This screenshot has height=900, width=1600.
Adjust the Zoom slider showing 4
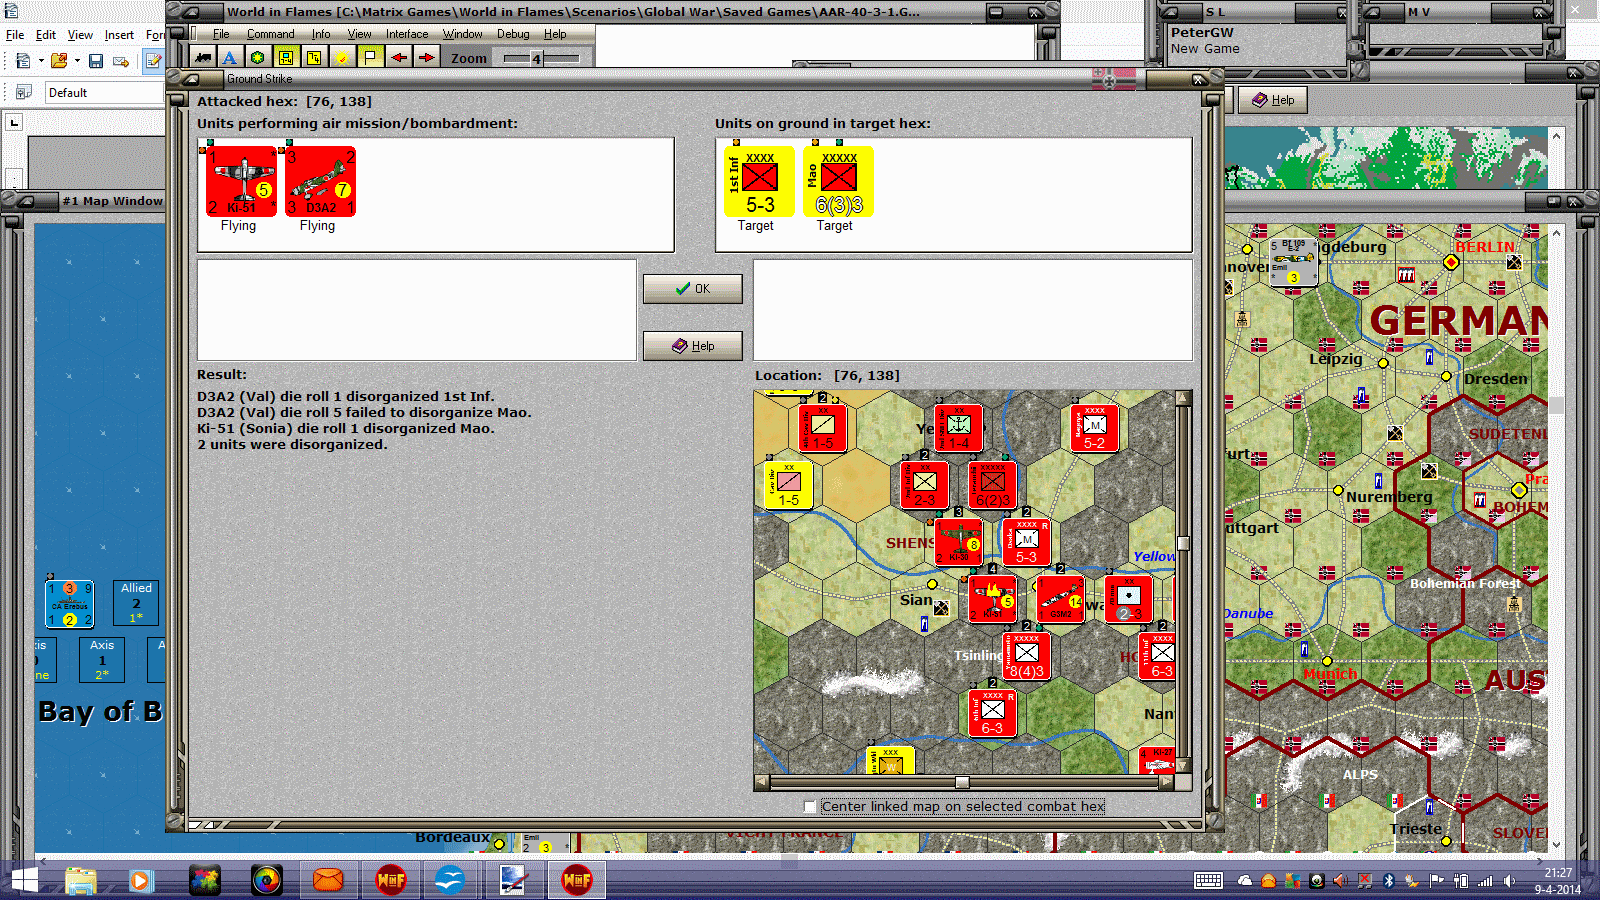[536, 58]
